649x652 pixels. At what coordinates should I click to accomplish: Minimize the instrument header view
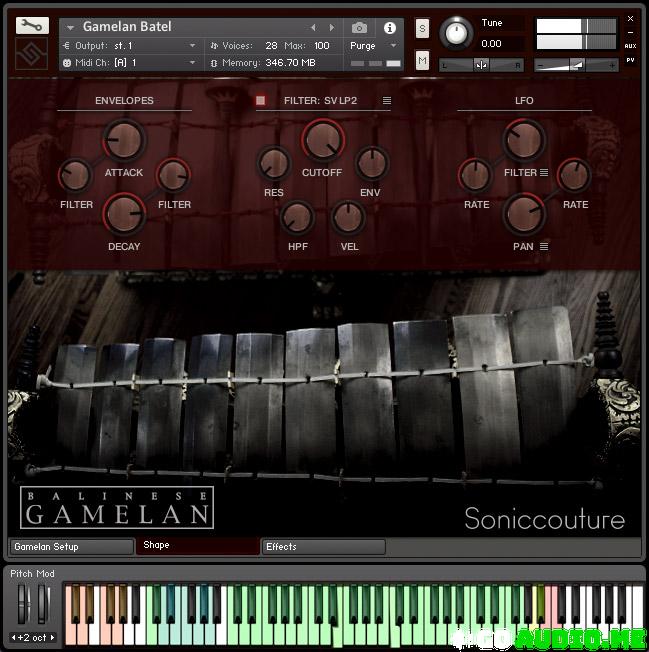[x=630, y=32]
